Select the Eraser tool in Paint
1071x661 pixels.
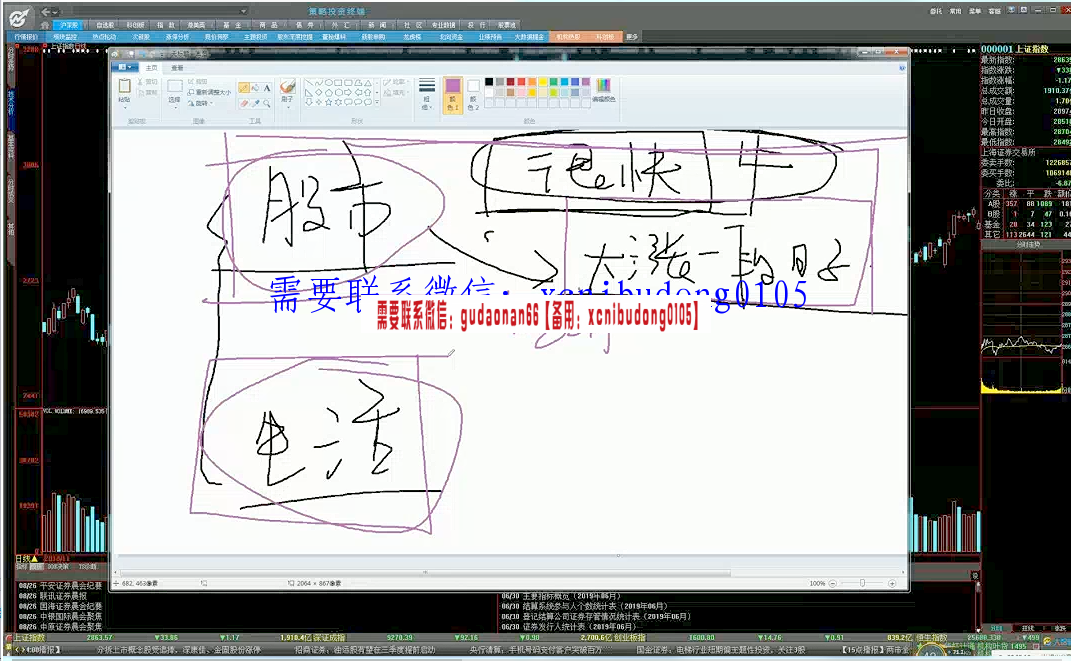click(244, 103)
